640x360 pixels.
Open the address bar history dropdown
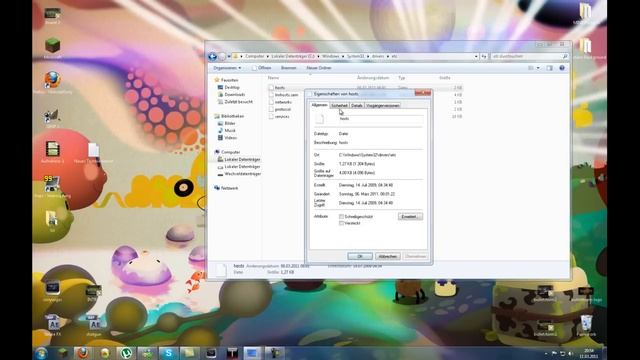476,56
